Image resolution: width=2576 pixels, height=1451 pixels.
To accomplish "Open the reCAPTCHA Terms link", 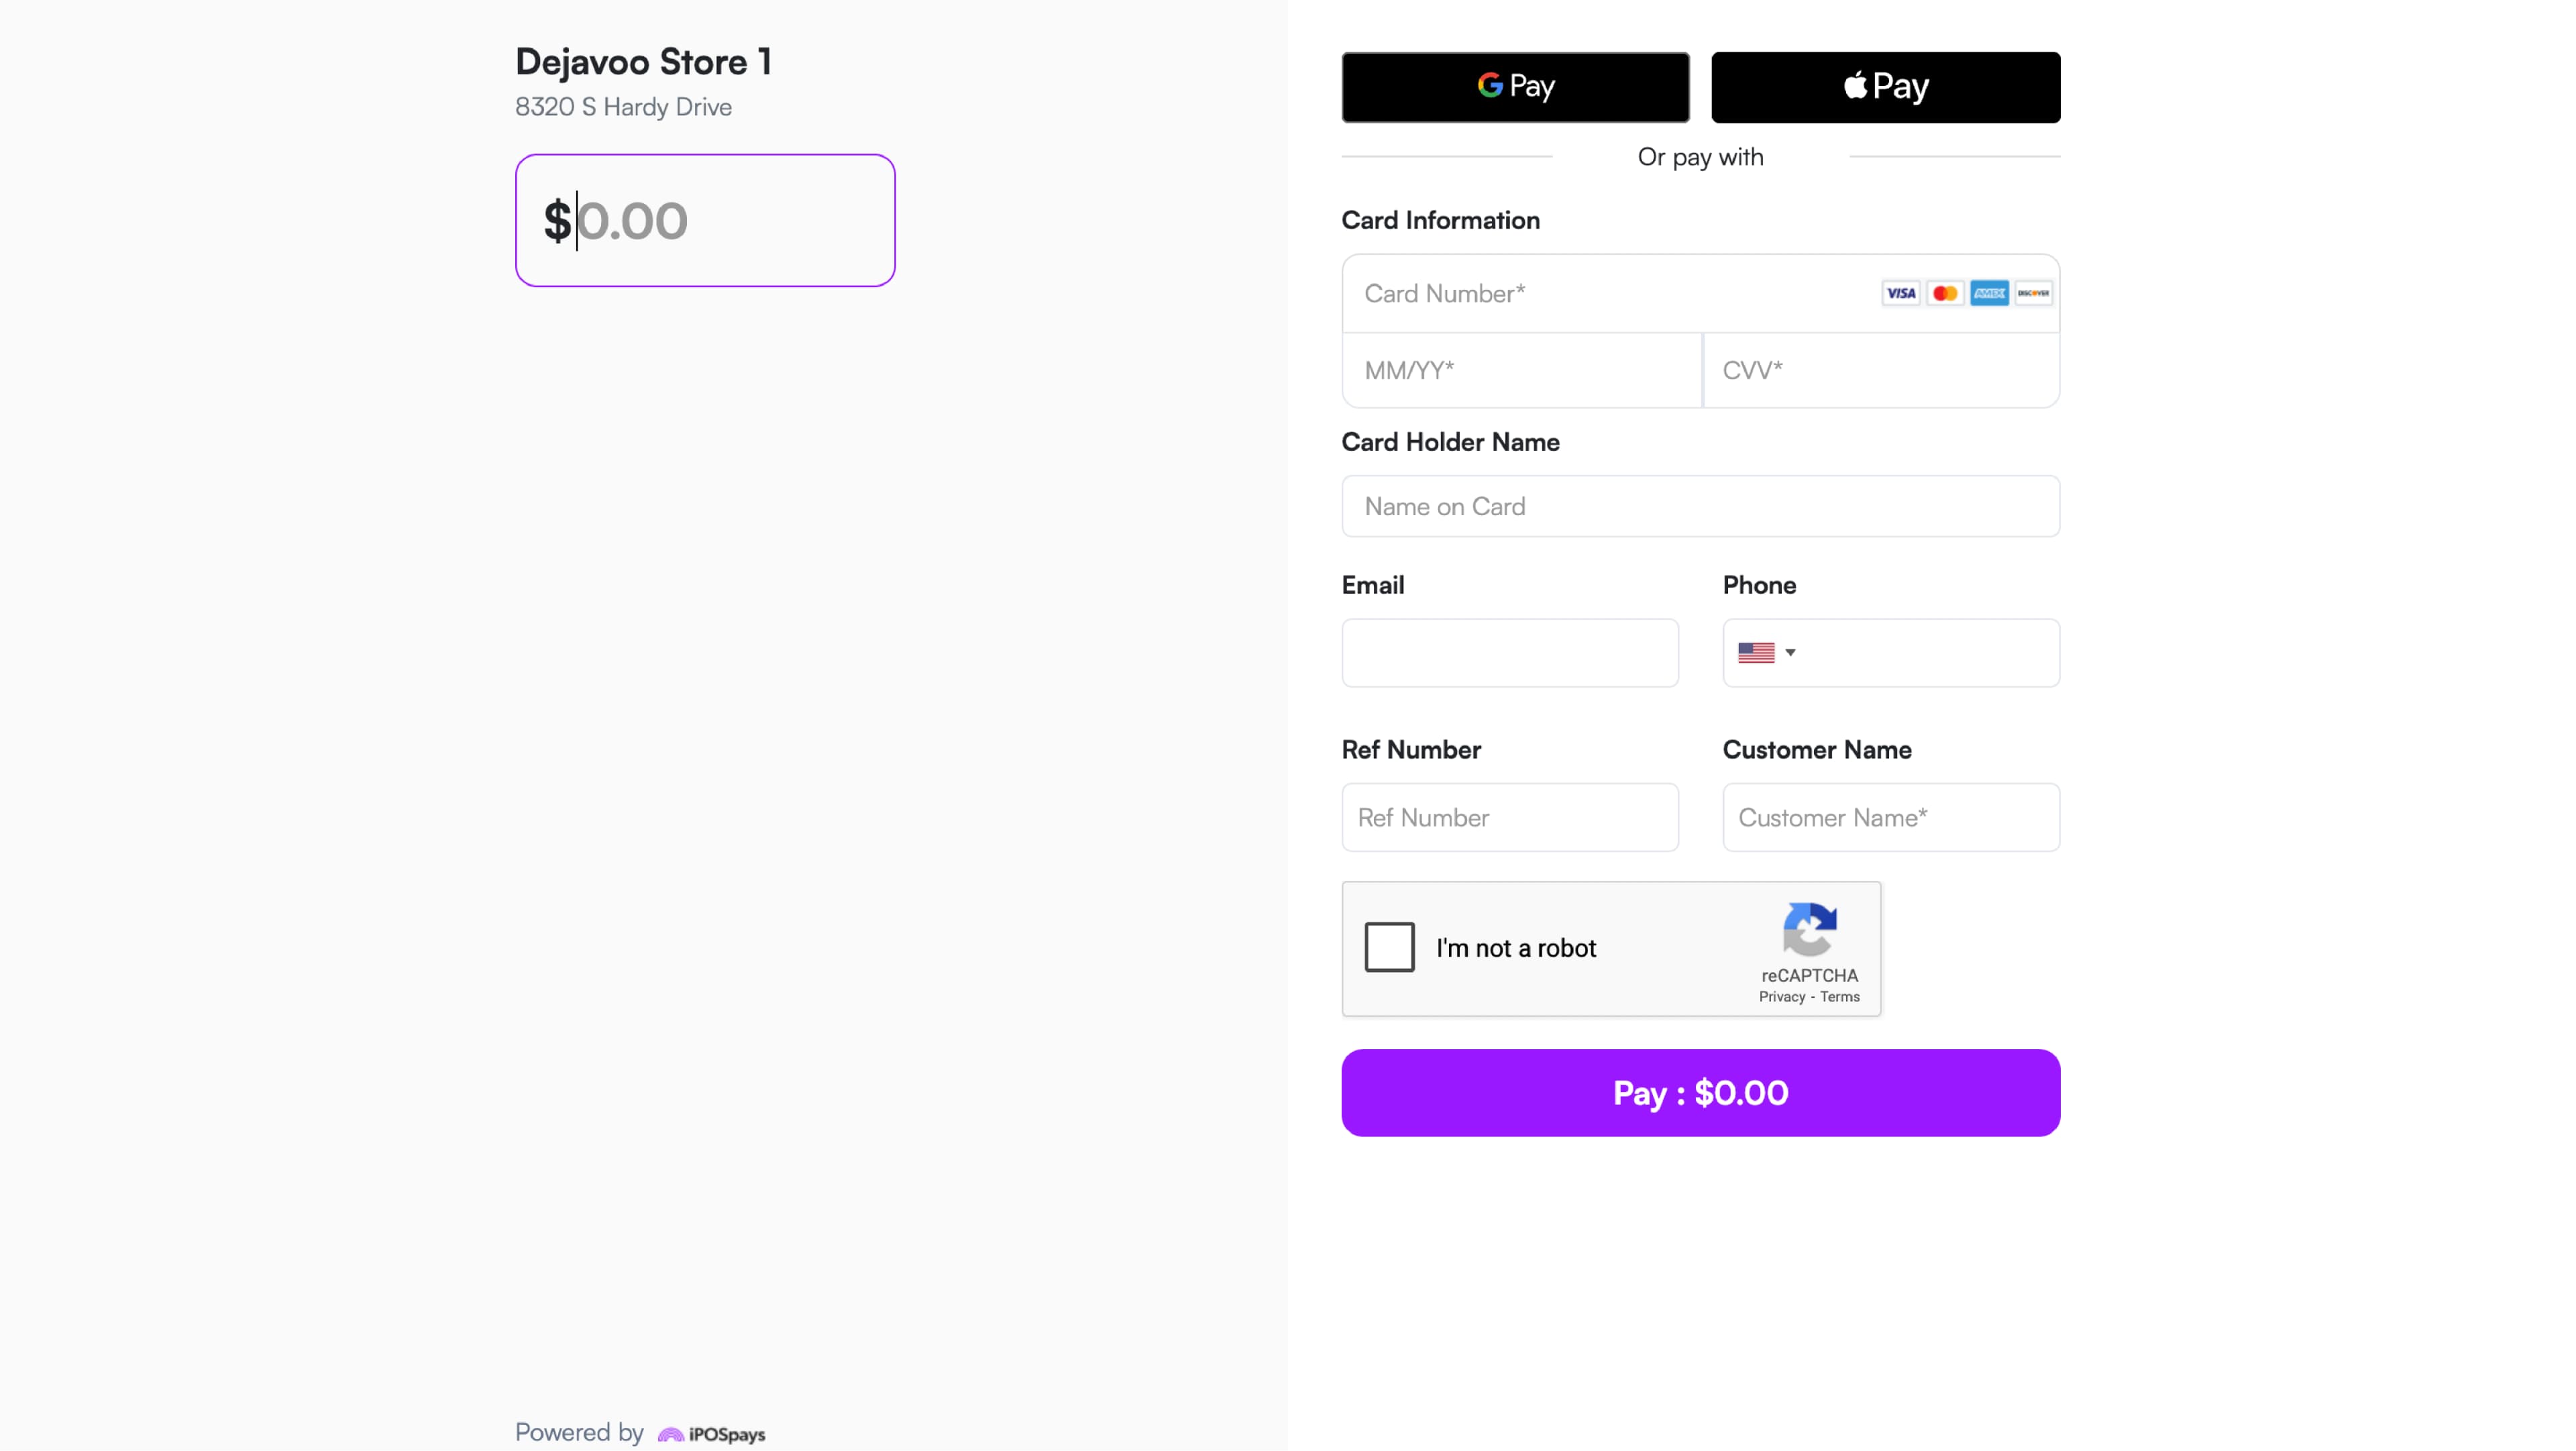I will [x=1840, y=997].
